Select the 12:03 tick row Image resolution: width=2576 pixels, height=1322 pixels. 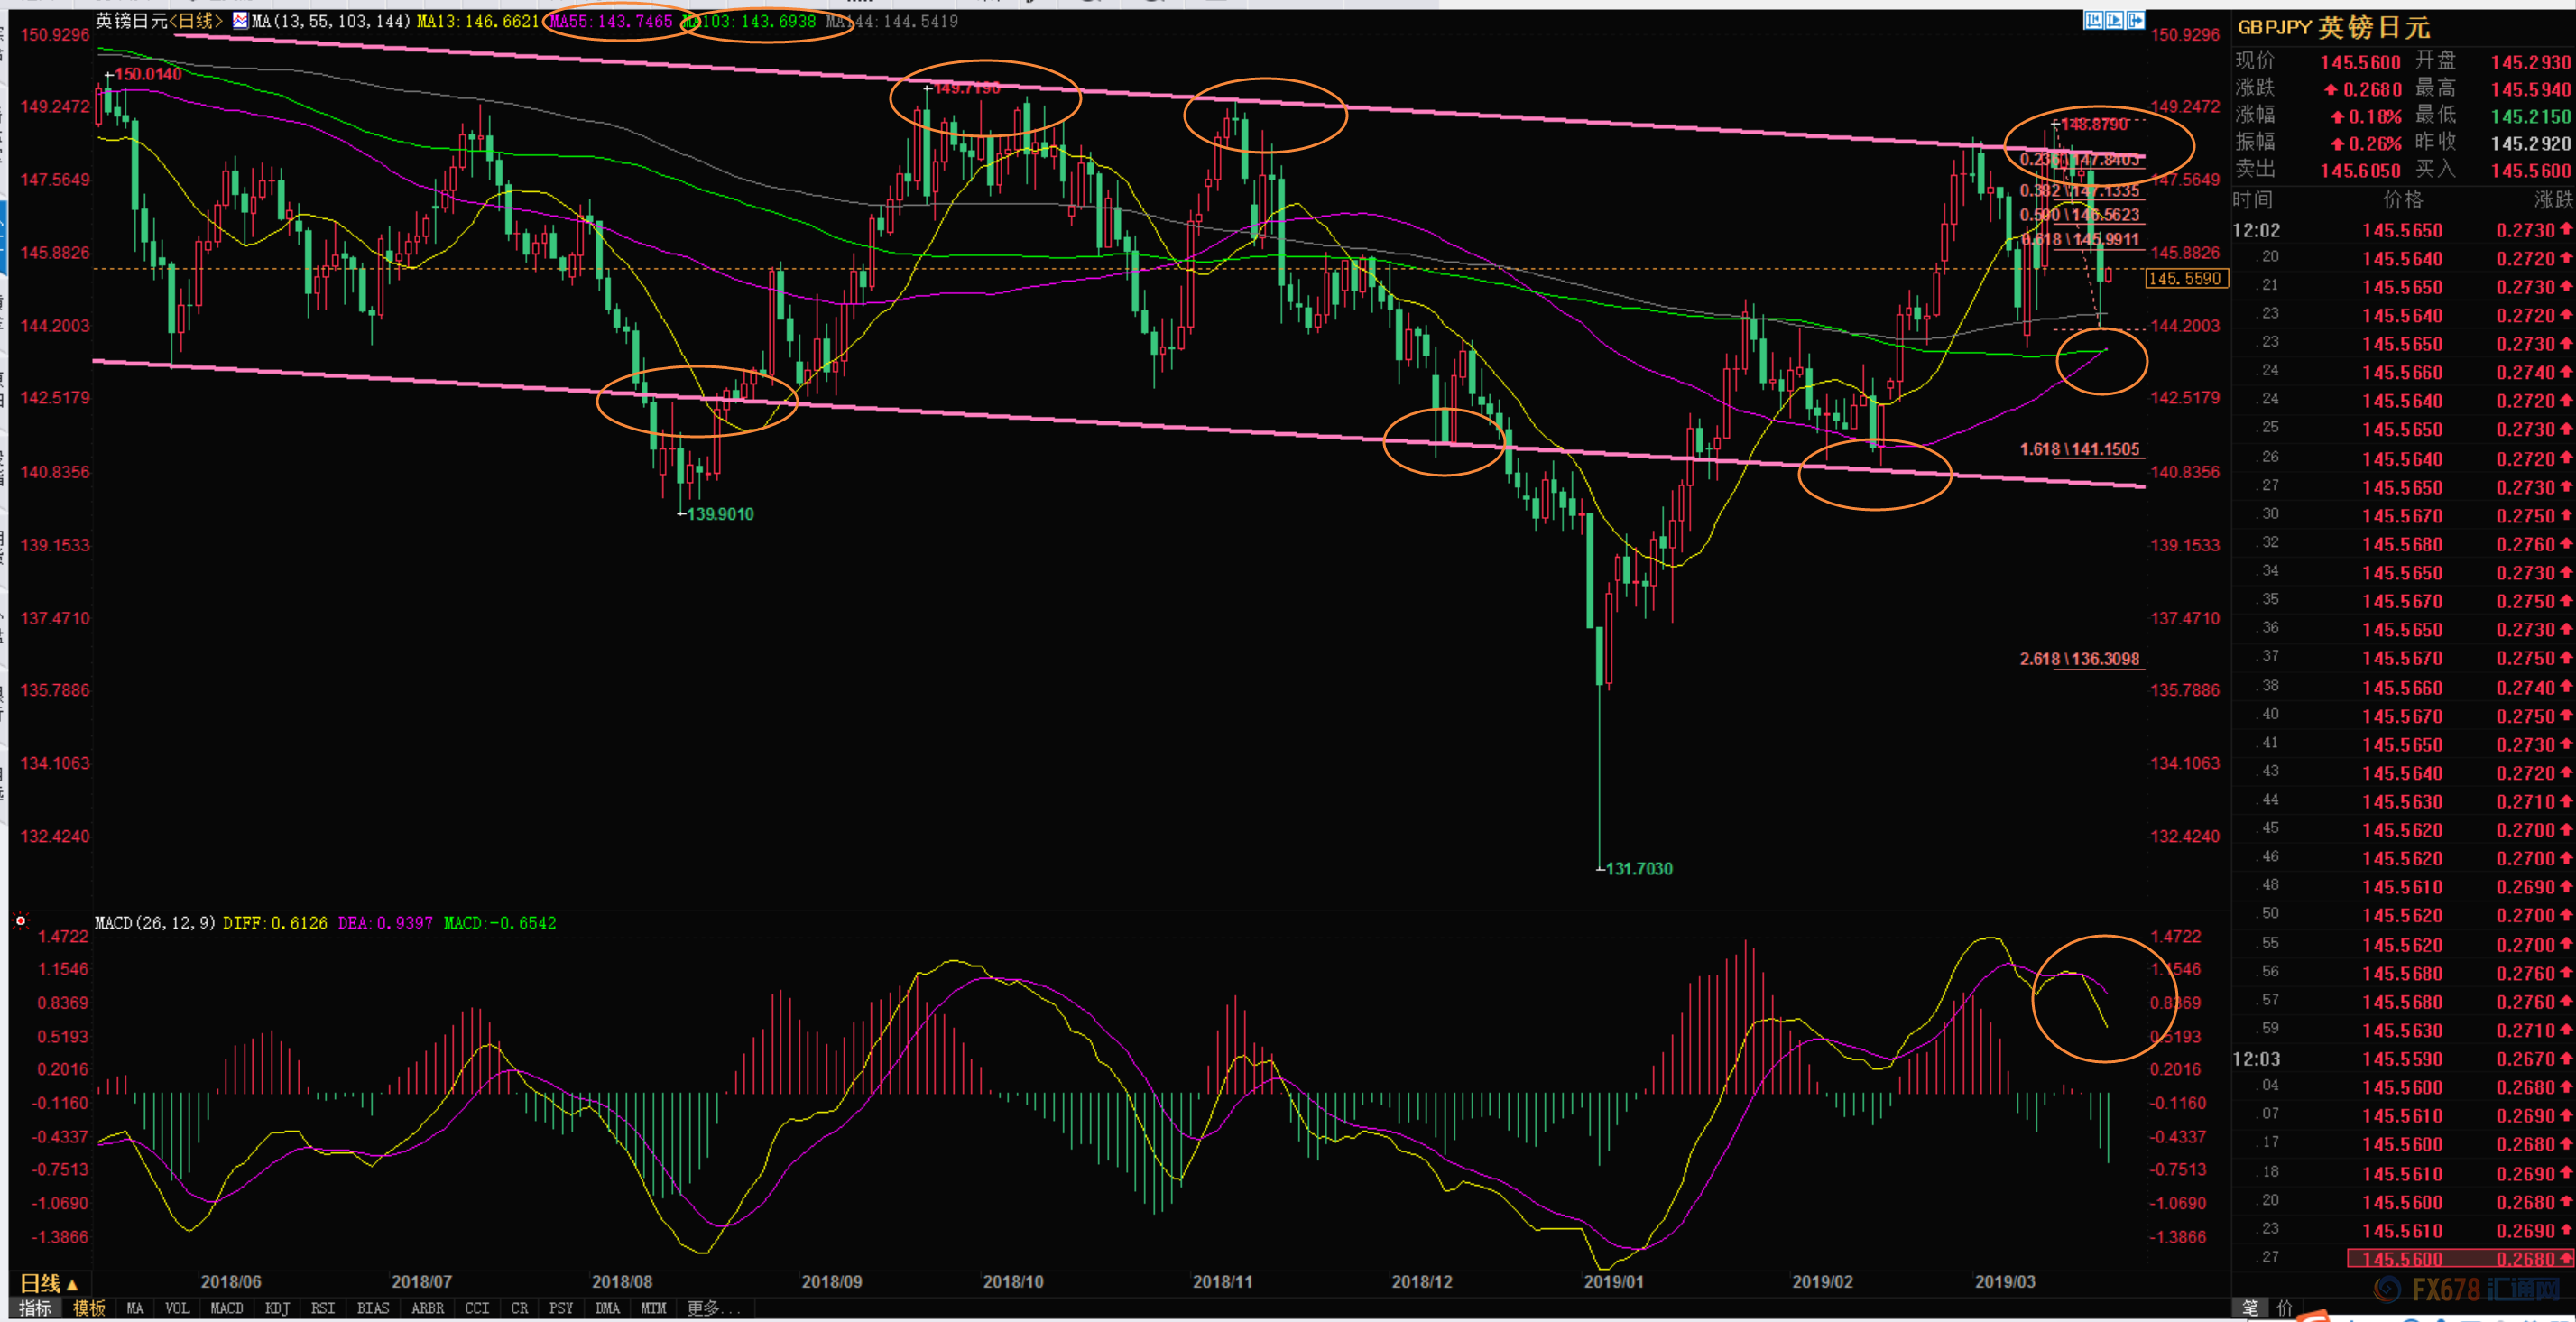coord(2403,1059)
